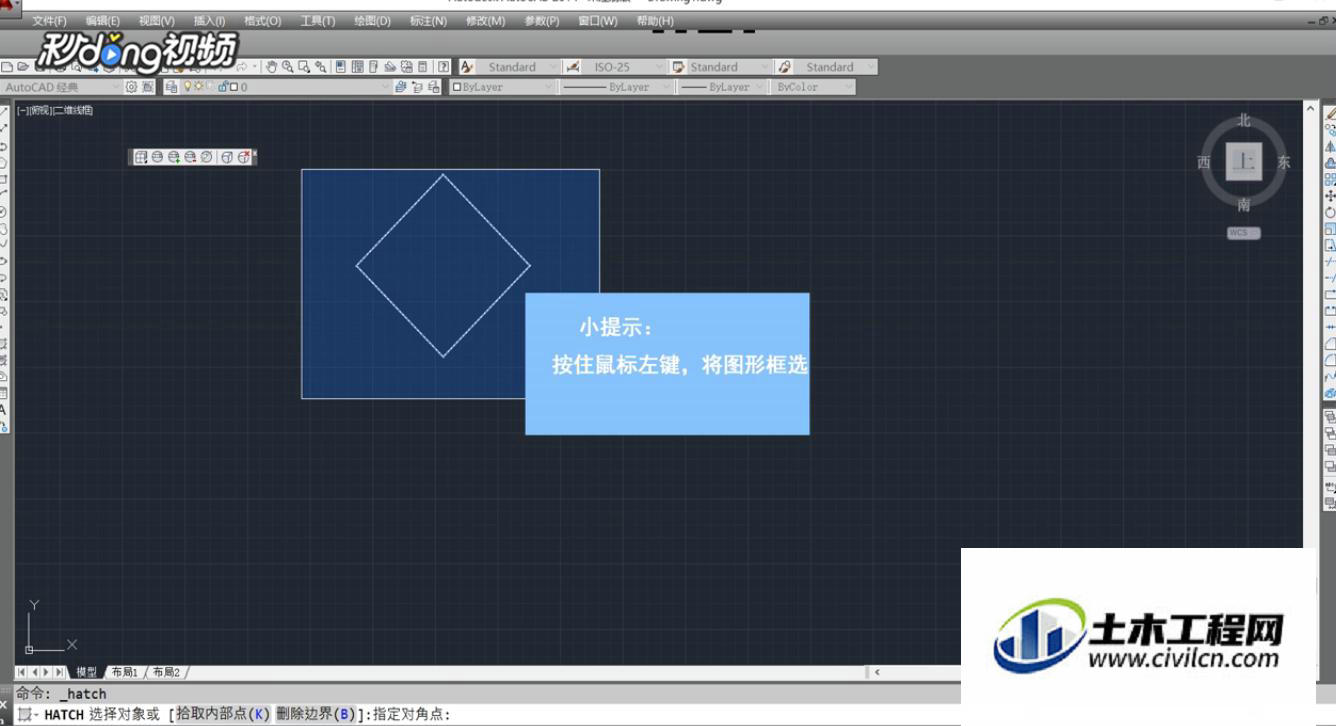This screenshot has width=1336, height=726.
Task: Click the last-layout tab navigation arrow
Action: [60, 672]
